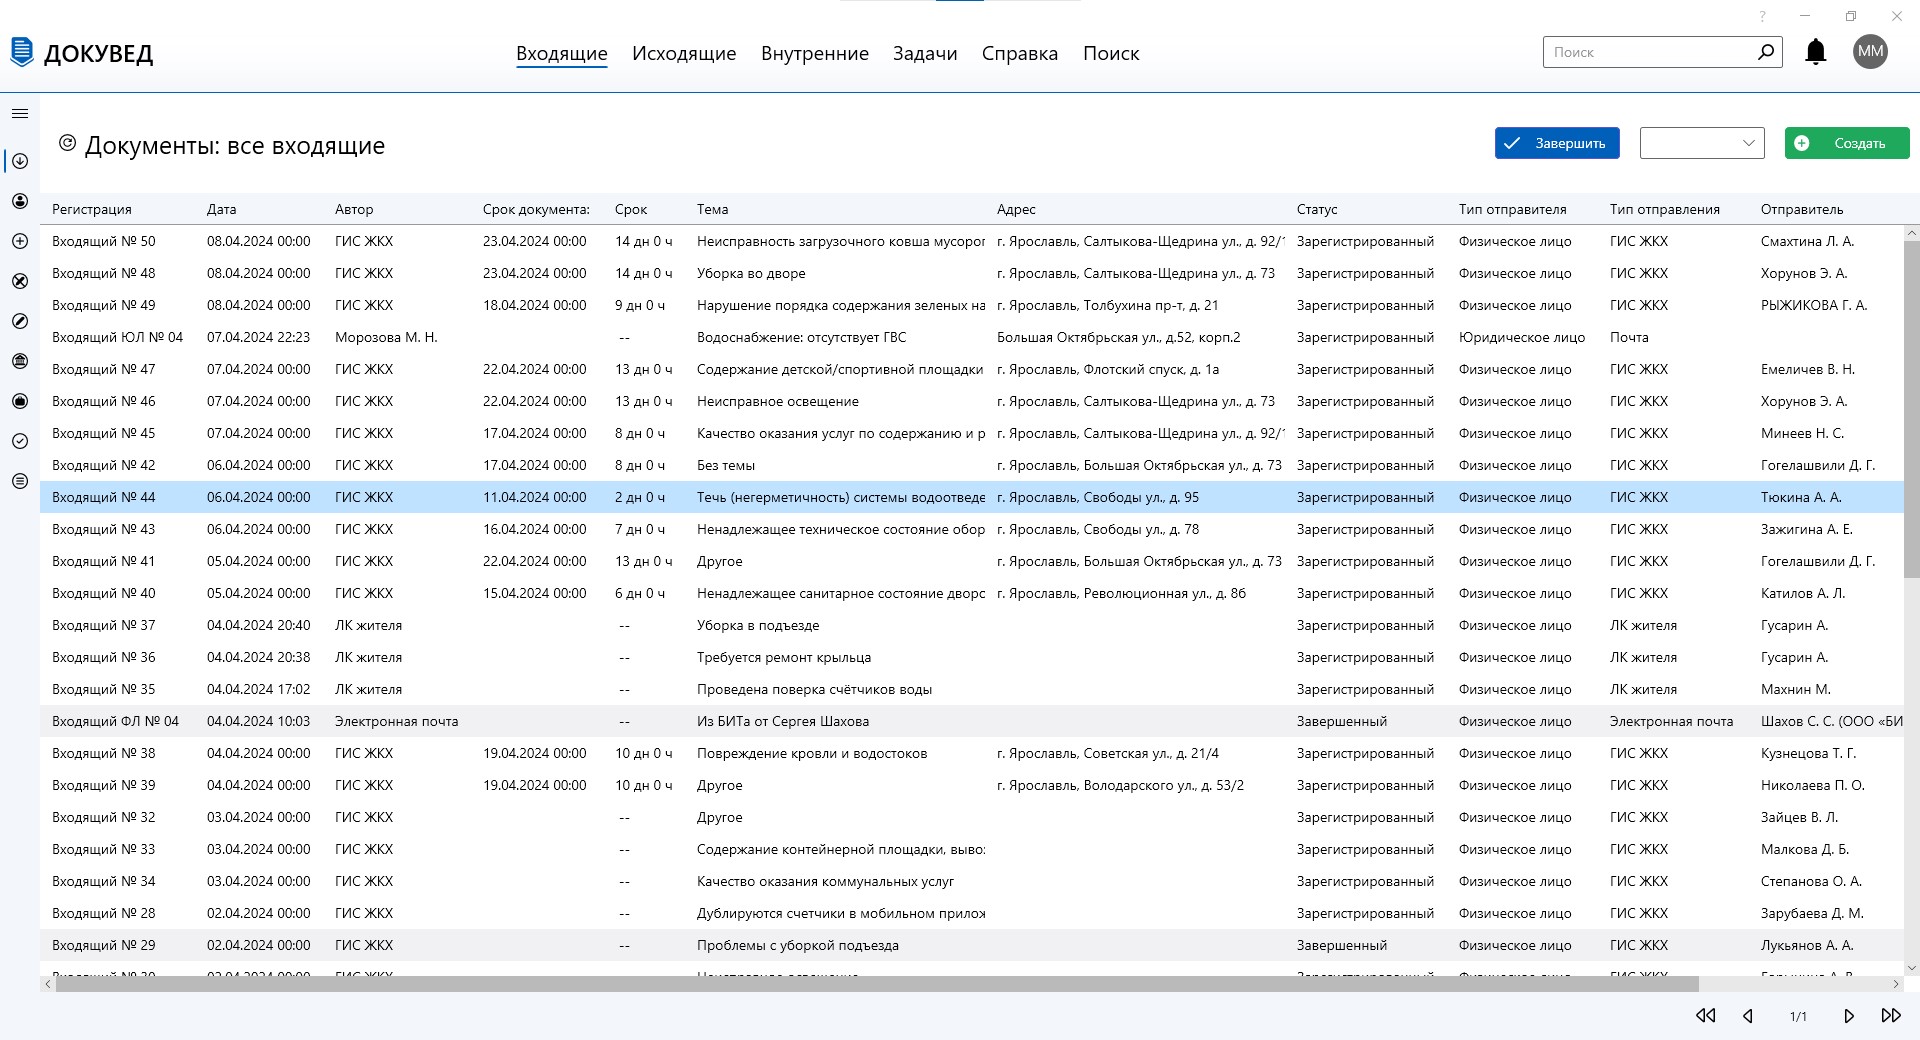The image size is (1920, 1040).
Task: Click topic 'Повреждение кровли и водостоков'
Action: click(x=812, y=753)
